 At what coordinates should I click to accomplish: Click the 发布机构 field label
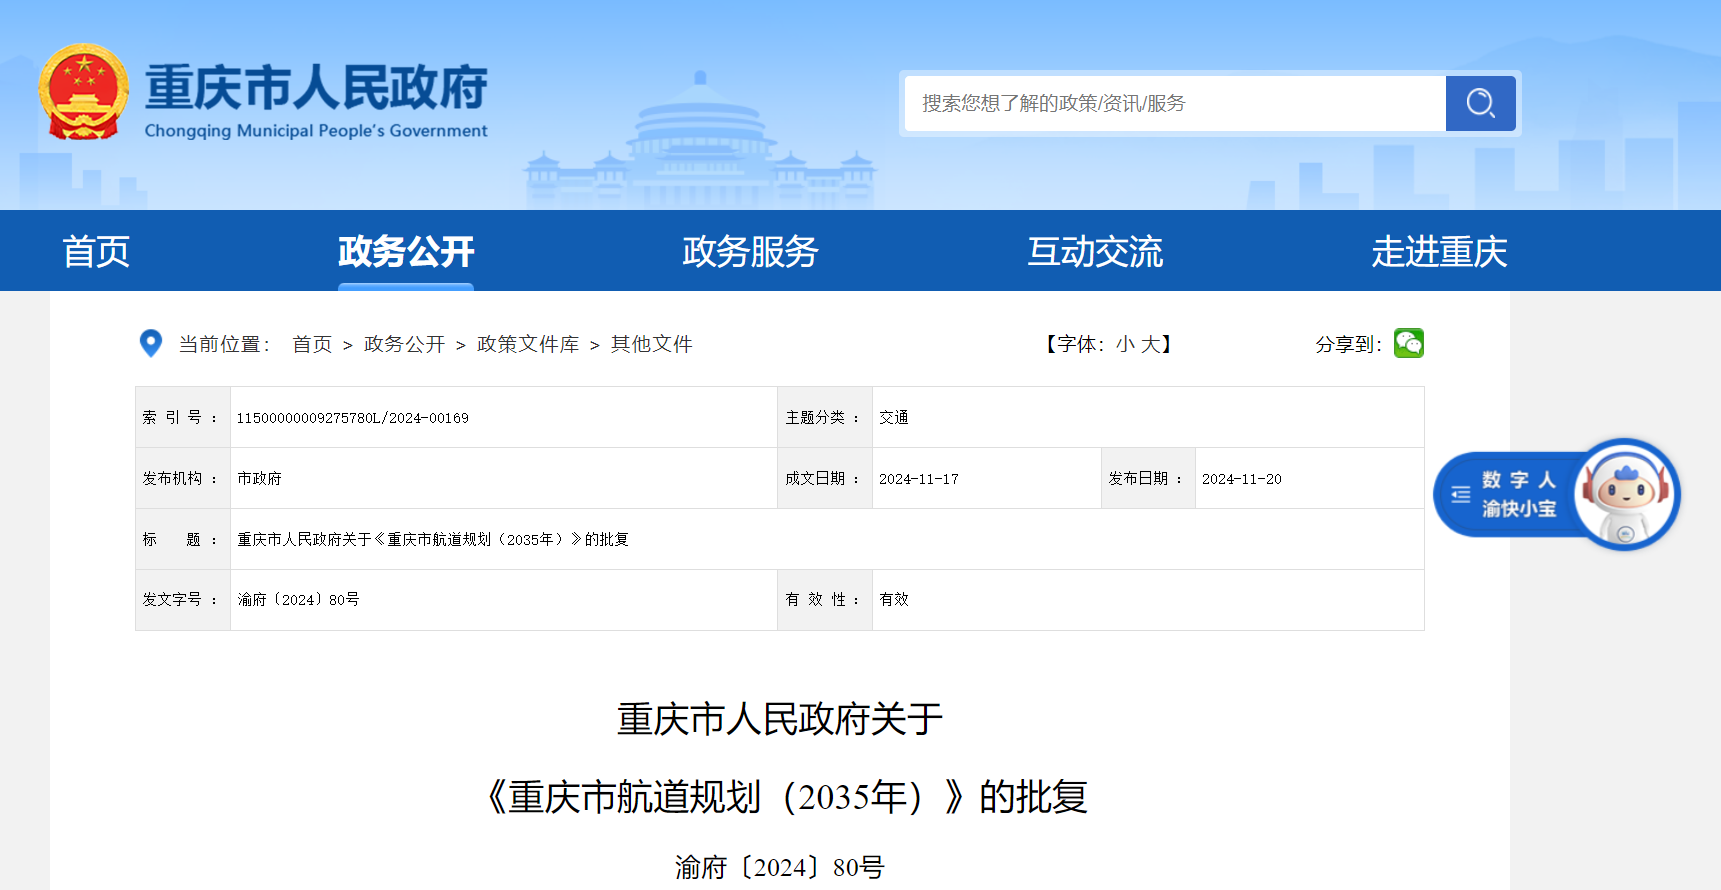pyautogui.click(x=180, y=479)
